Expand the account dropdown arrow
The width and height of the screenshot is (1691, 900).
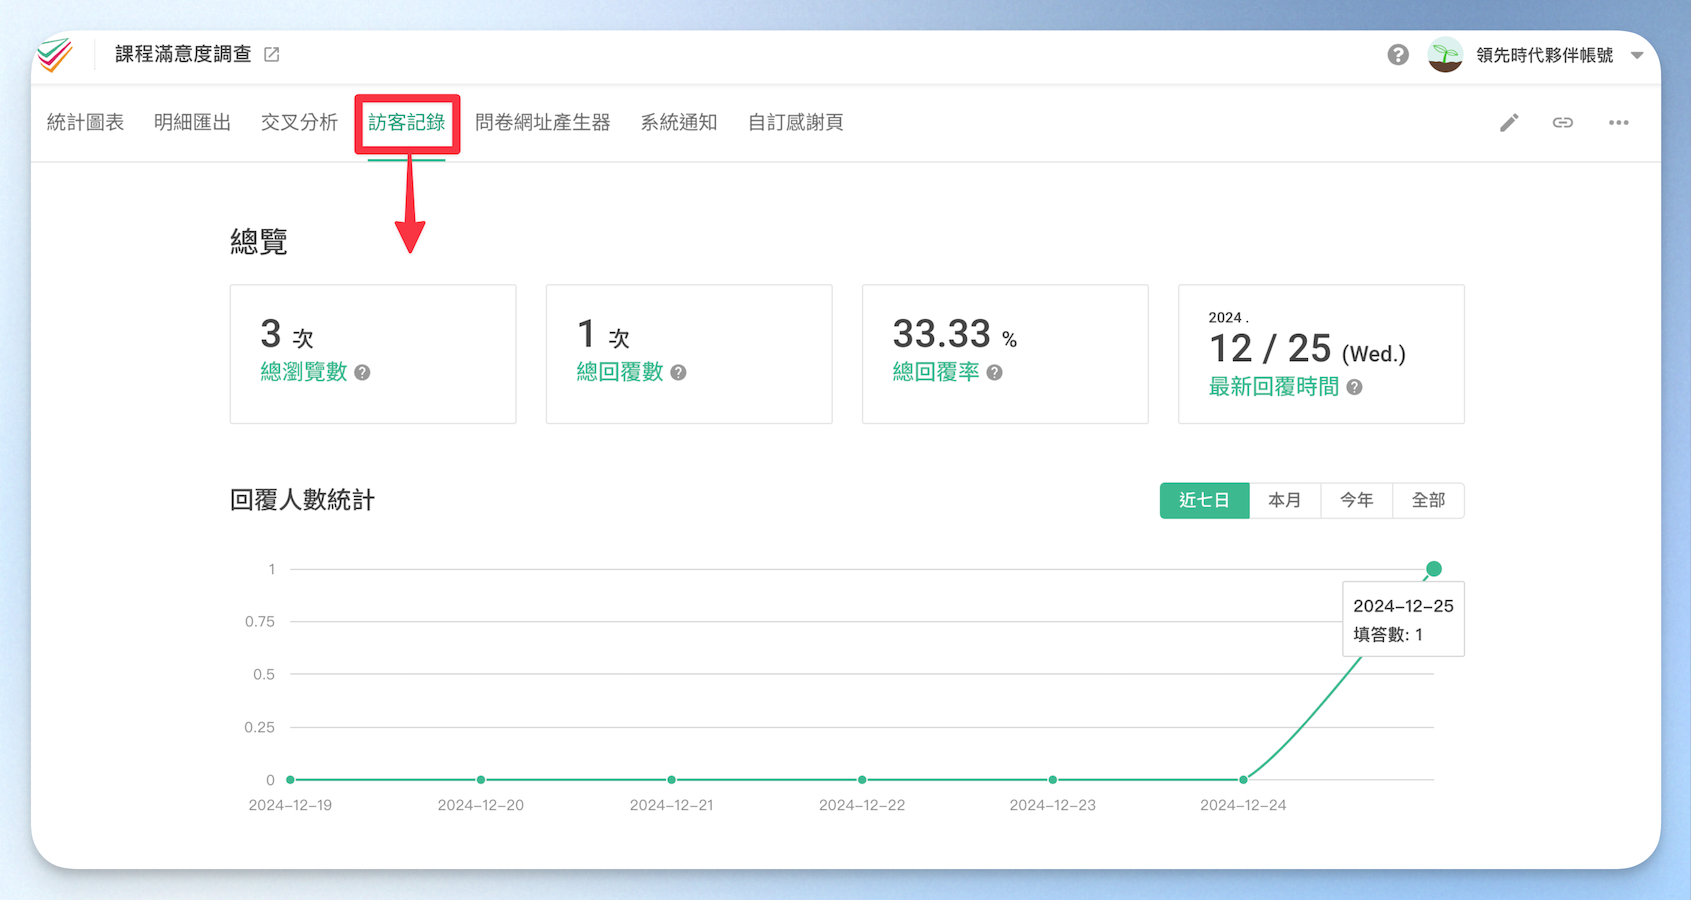click(1637, 55)
